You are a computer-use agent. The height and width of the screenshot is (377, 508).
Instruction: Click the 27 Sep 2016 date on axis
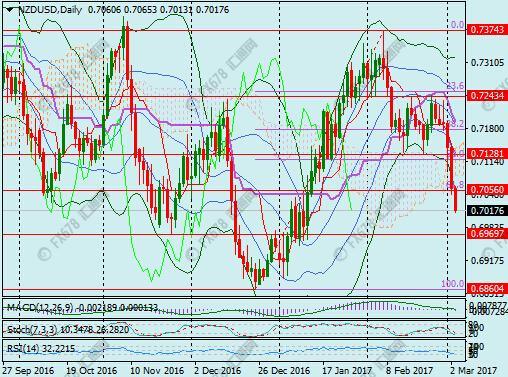point(28,370)
